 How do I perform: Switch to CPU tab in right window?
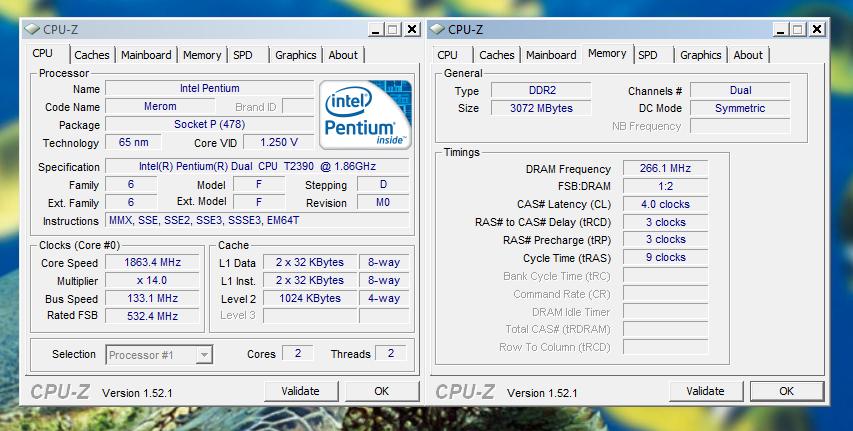click(x=447, y=55)
